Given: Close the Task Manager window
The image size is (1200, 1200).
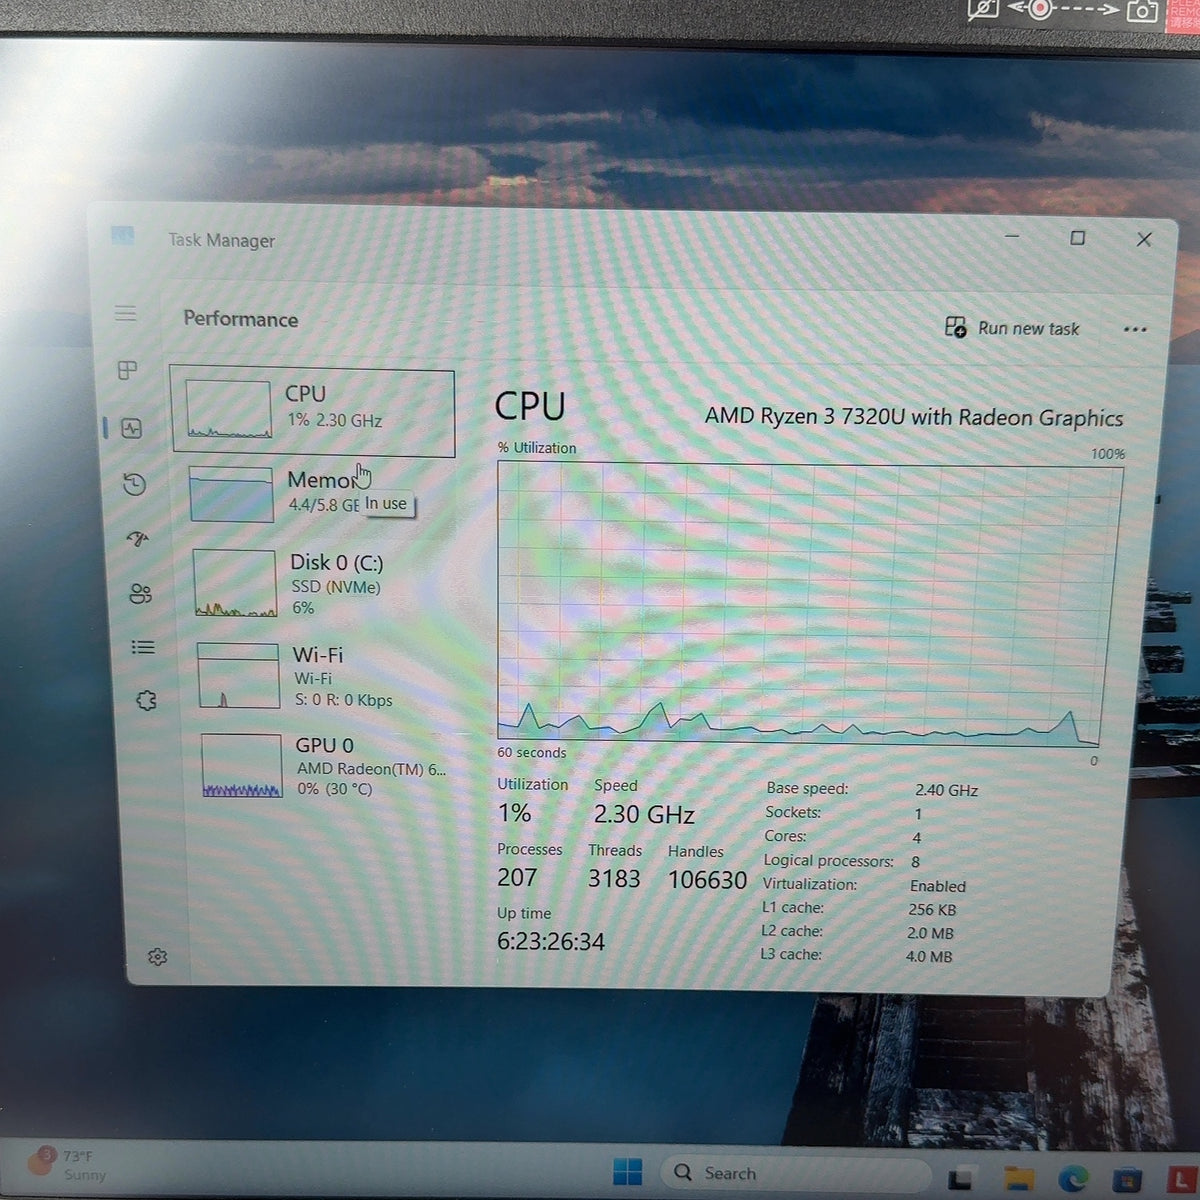Looking at the screenshot, I should coord(1144,239).
